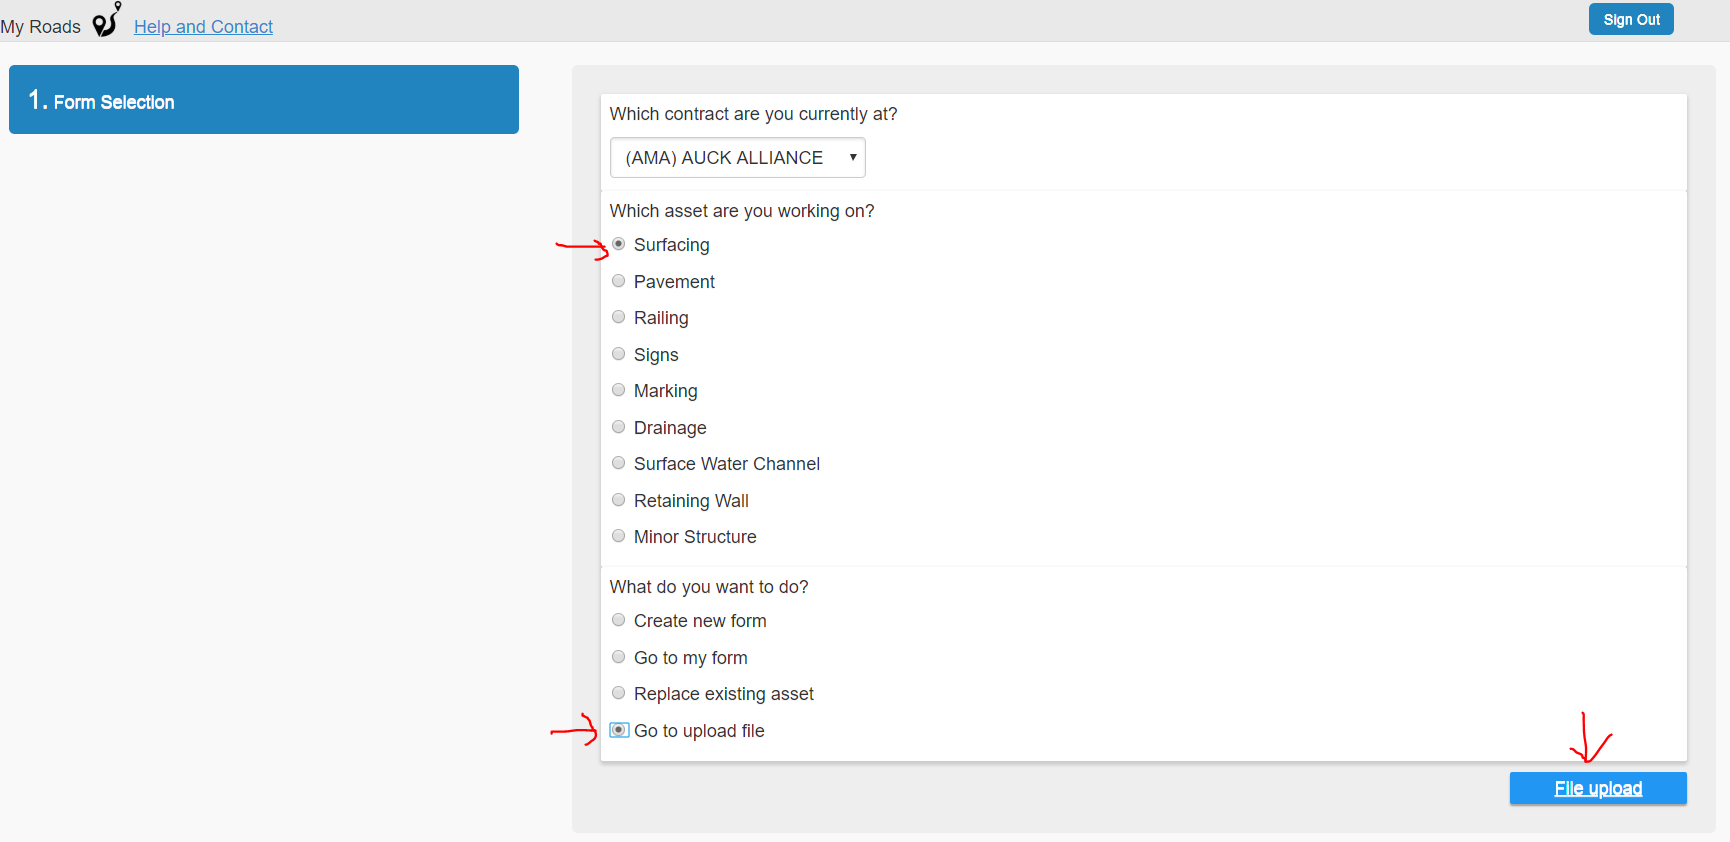Select the Pavement asset option
Screen dimensions: 1730x842
tap(619, 281)
